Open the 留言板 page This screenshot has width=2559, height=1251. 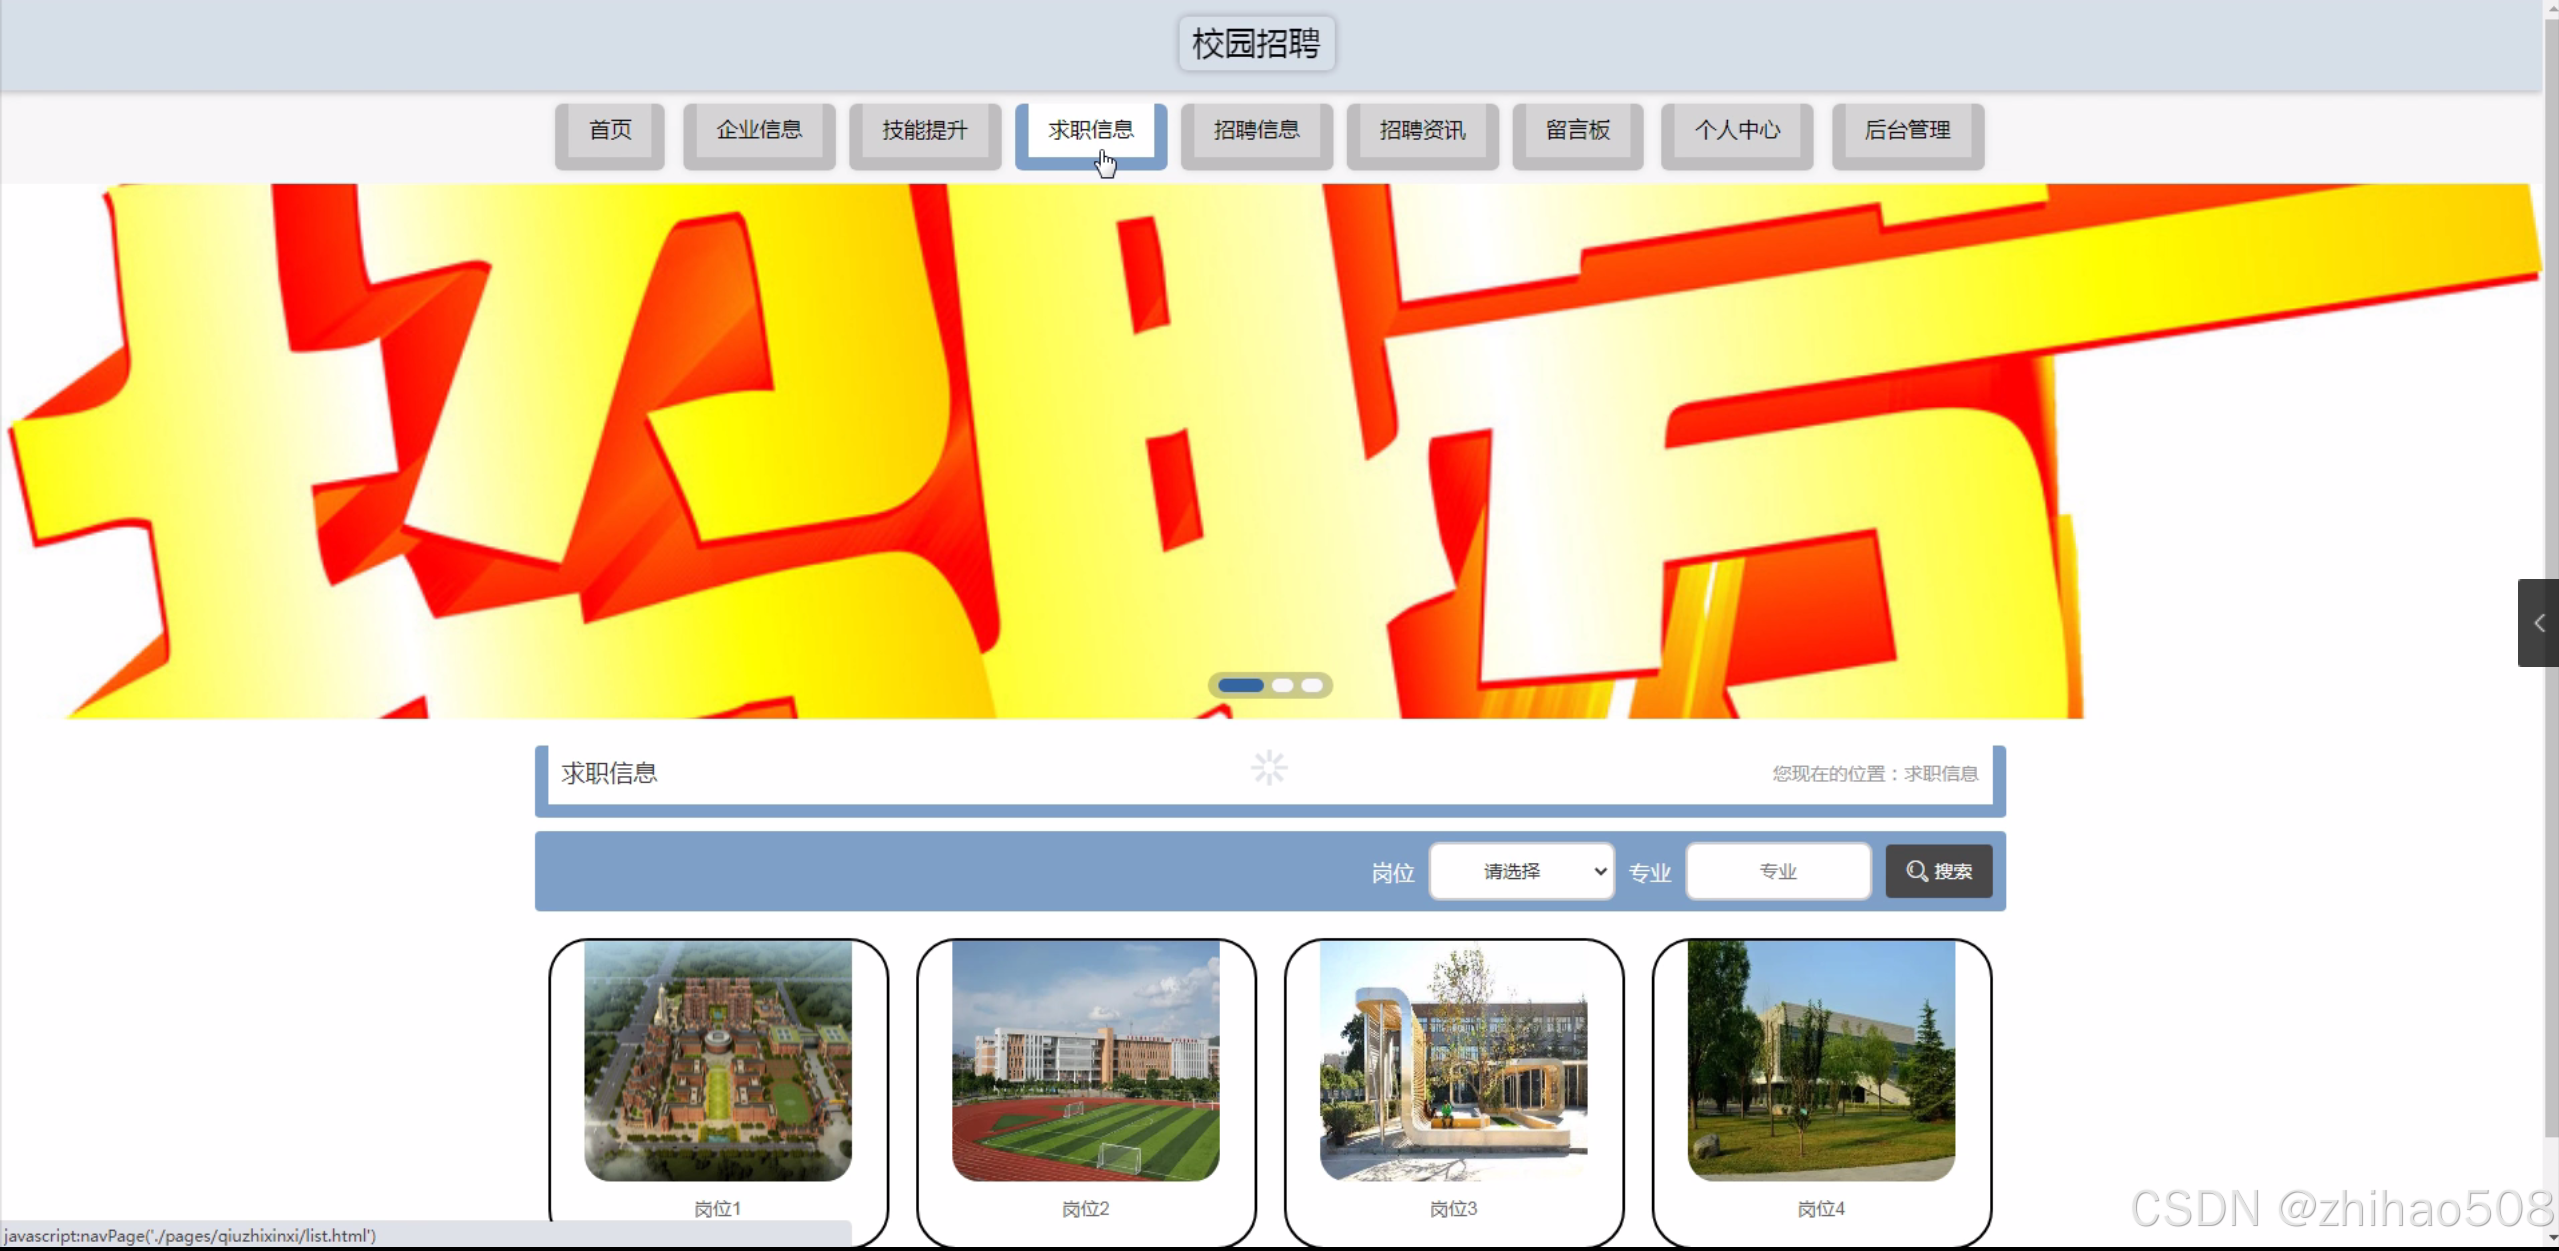coord(1578,131)
